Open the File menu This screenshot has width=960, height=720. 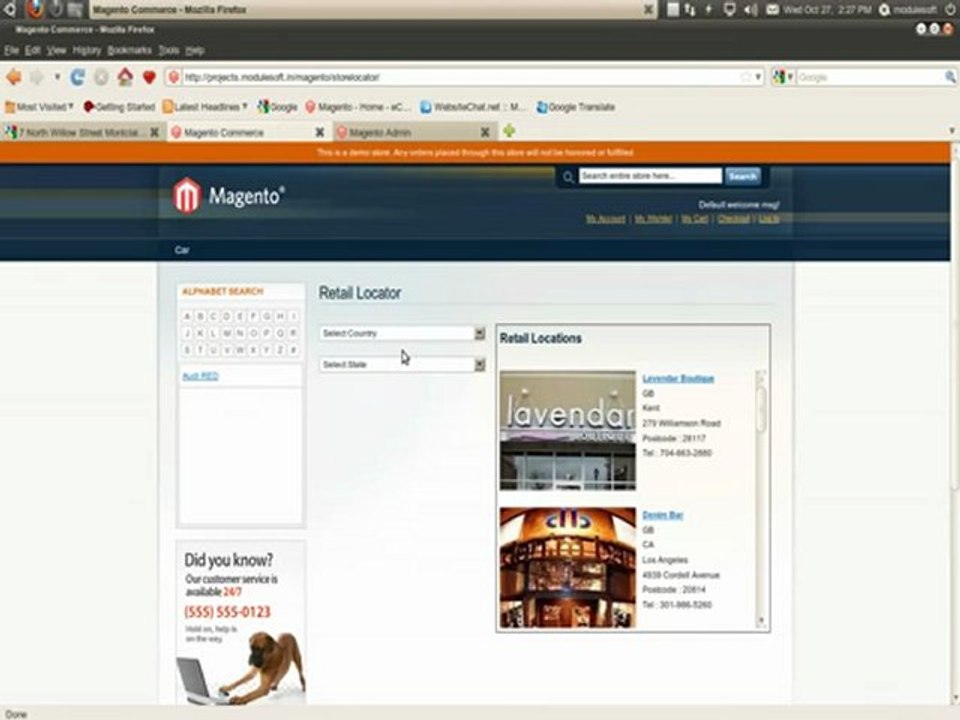coord(12,51)
